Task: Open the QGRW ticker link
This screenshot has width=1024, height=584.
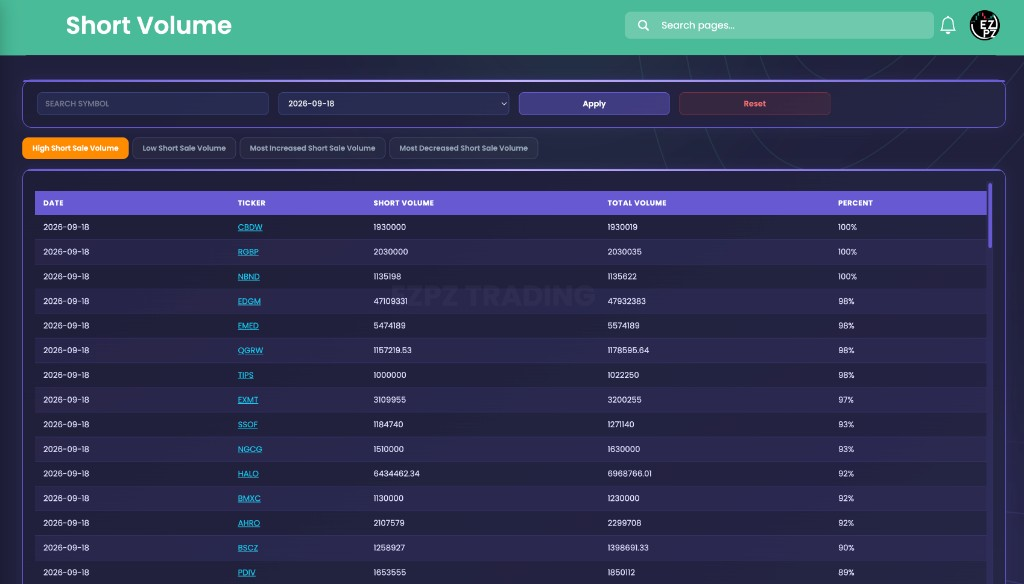Action: click(250, 351)
